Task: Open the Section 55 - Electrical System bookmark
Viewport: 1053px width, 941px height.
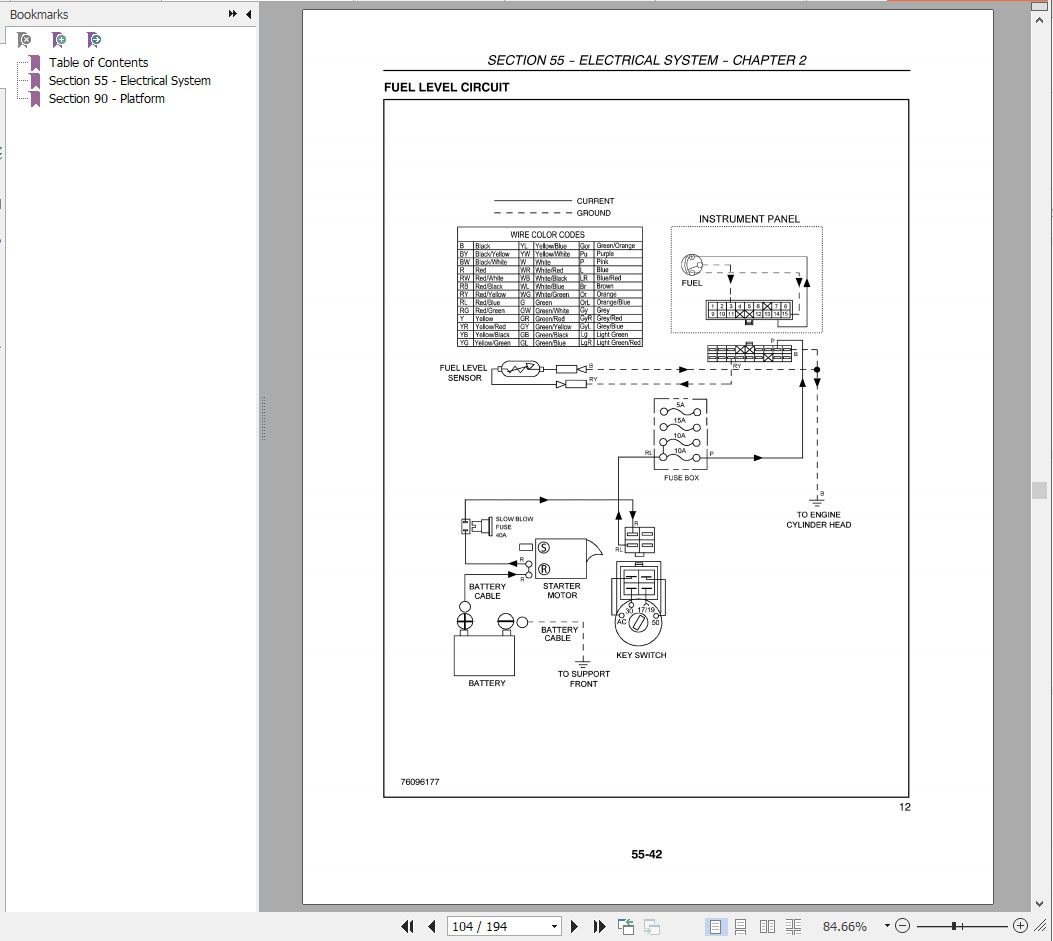Action: coord(128,80)
